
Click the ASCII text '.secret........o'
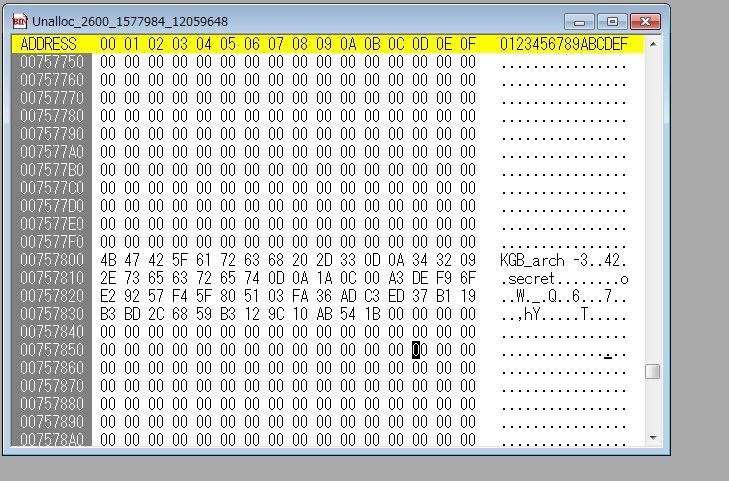(x=564, y=278)
